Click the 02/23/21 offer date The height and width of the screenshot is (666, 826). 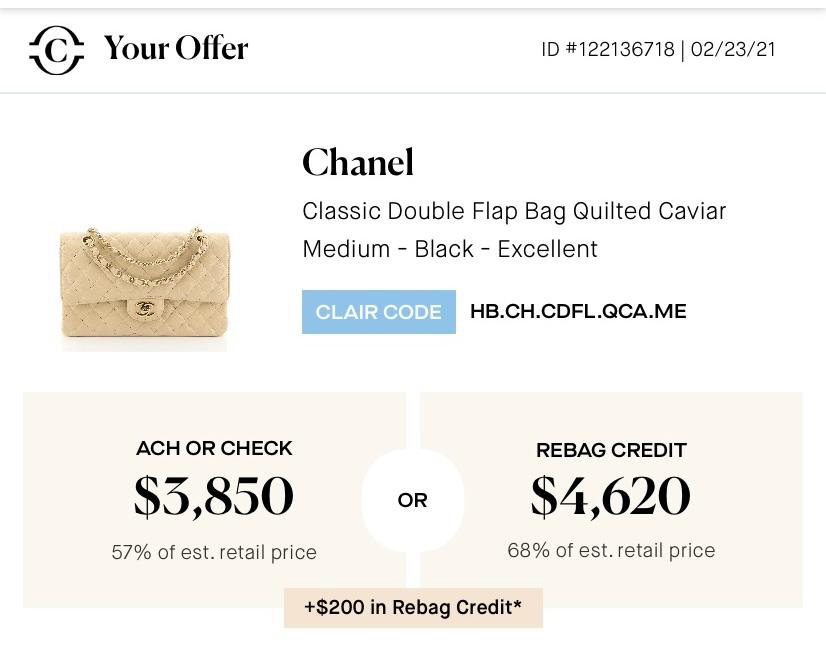(733, 50)
